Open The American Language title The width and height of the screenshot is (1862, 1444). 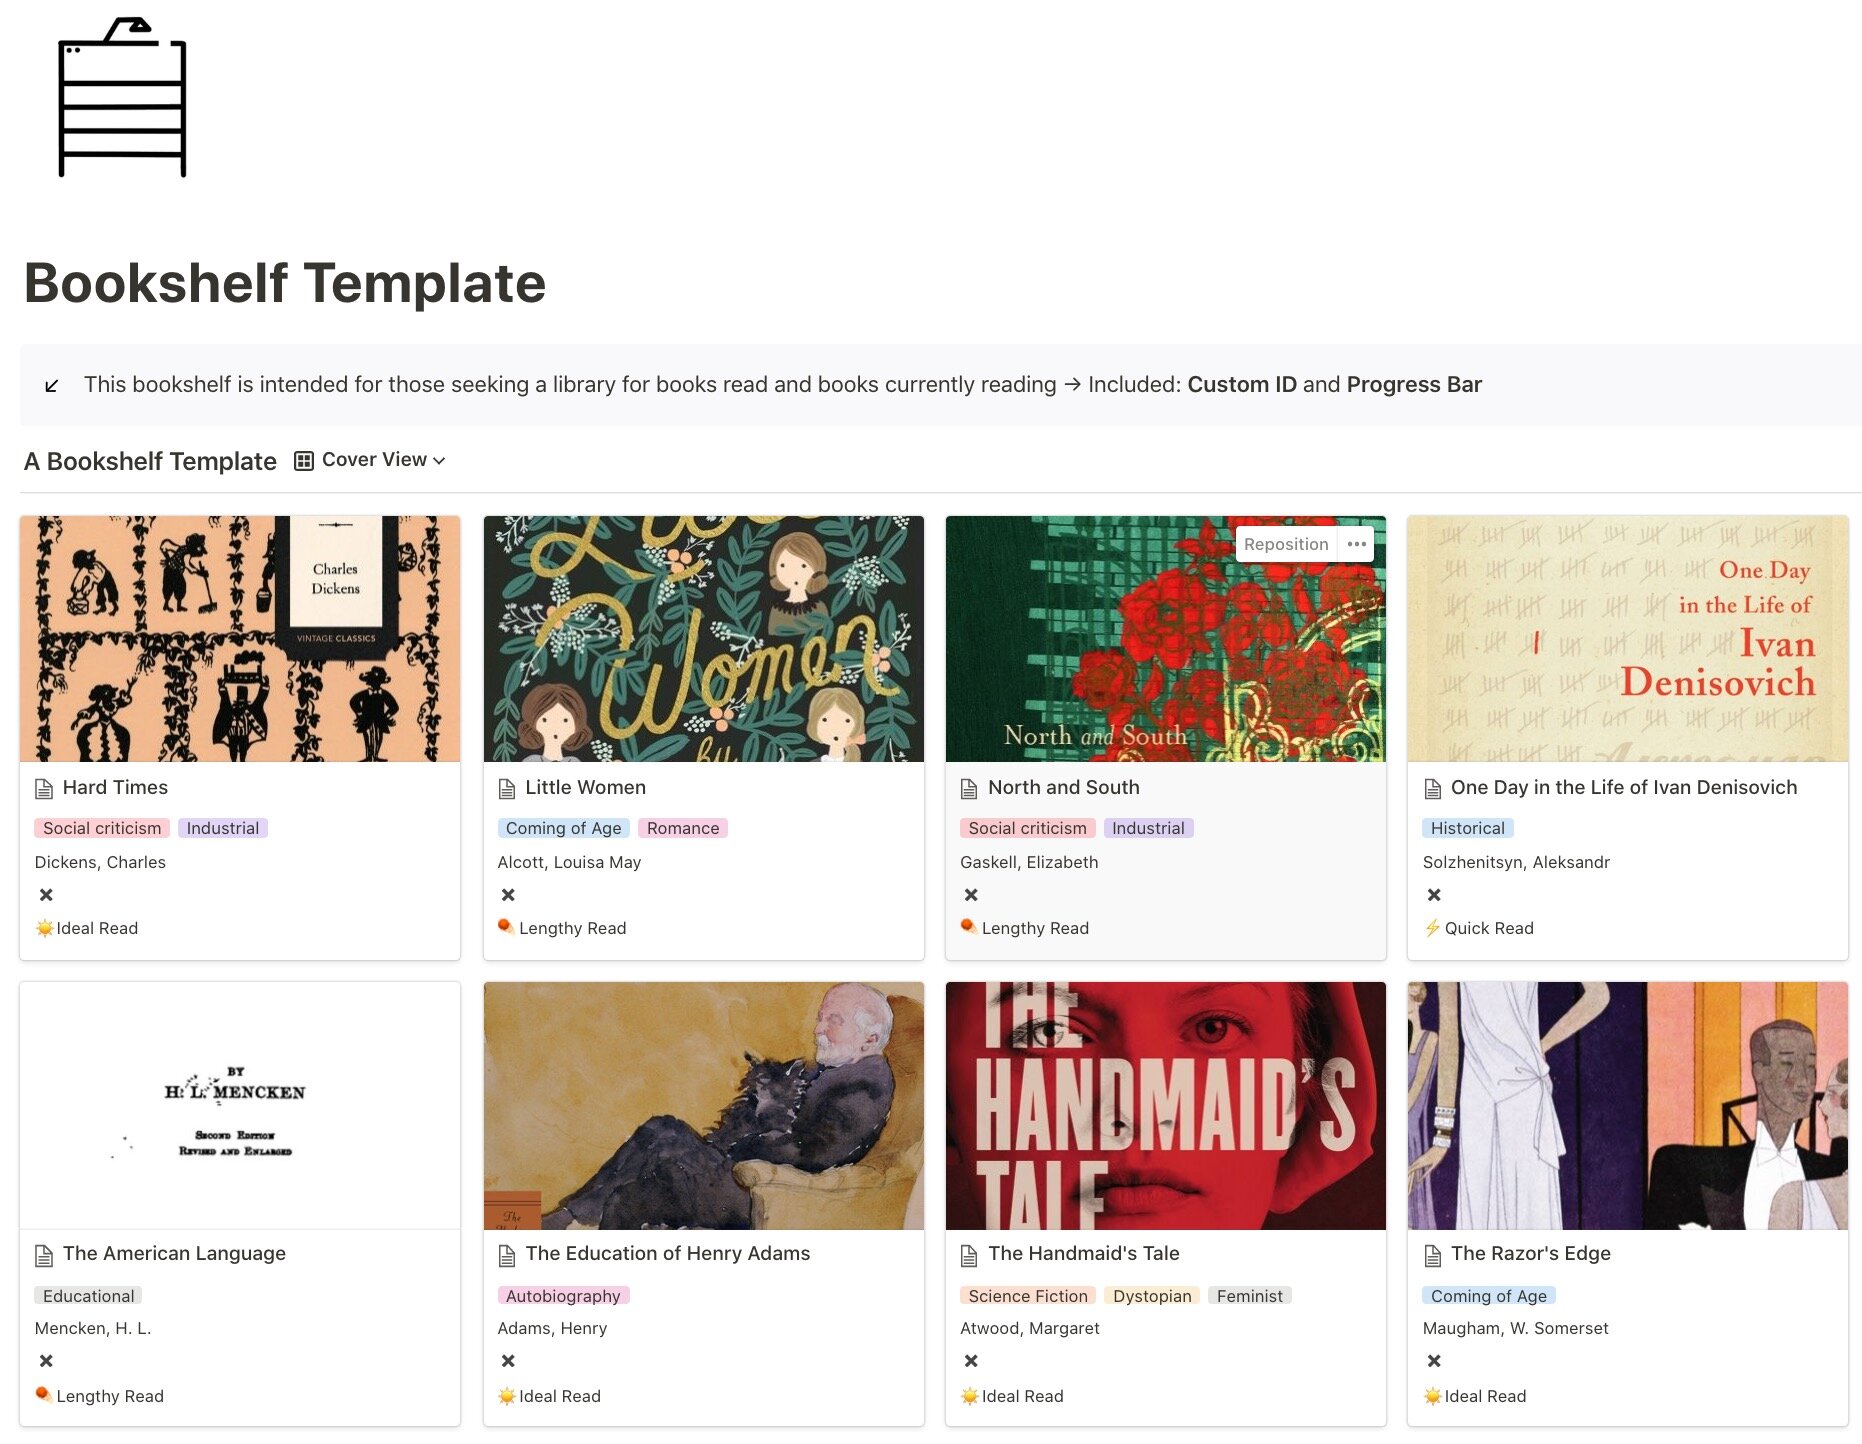174,1254
